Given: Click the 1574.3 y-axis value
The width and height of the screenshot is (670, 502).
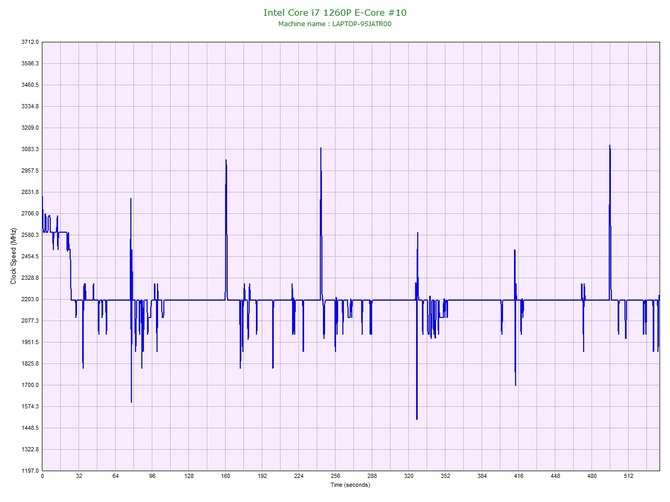Looking at the screenshot, I should click(30, 406).
